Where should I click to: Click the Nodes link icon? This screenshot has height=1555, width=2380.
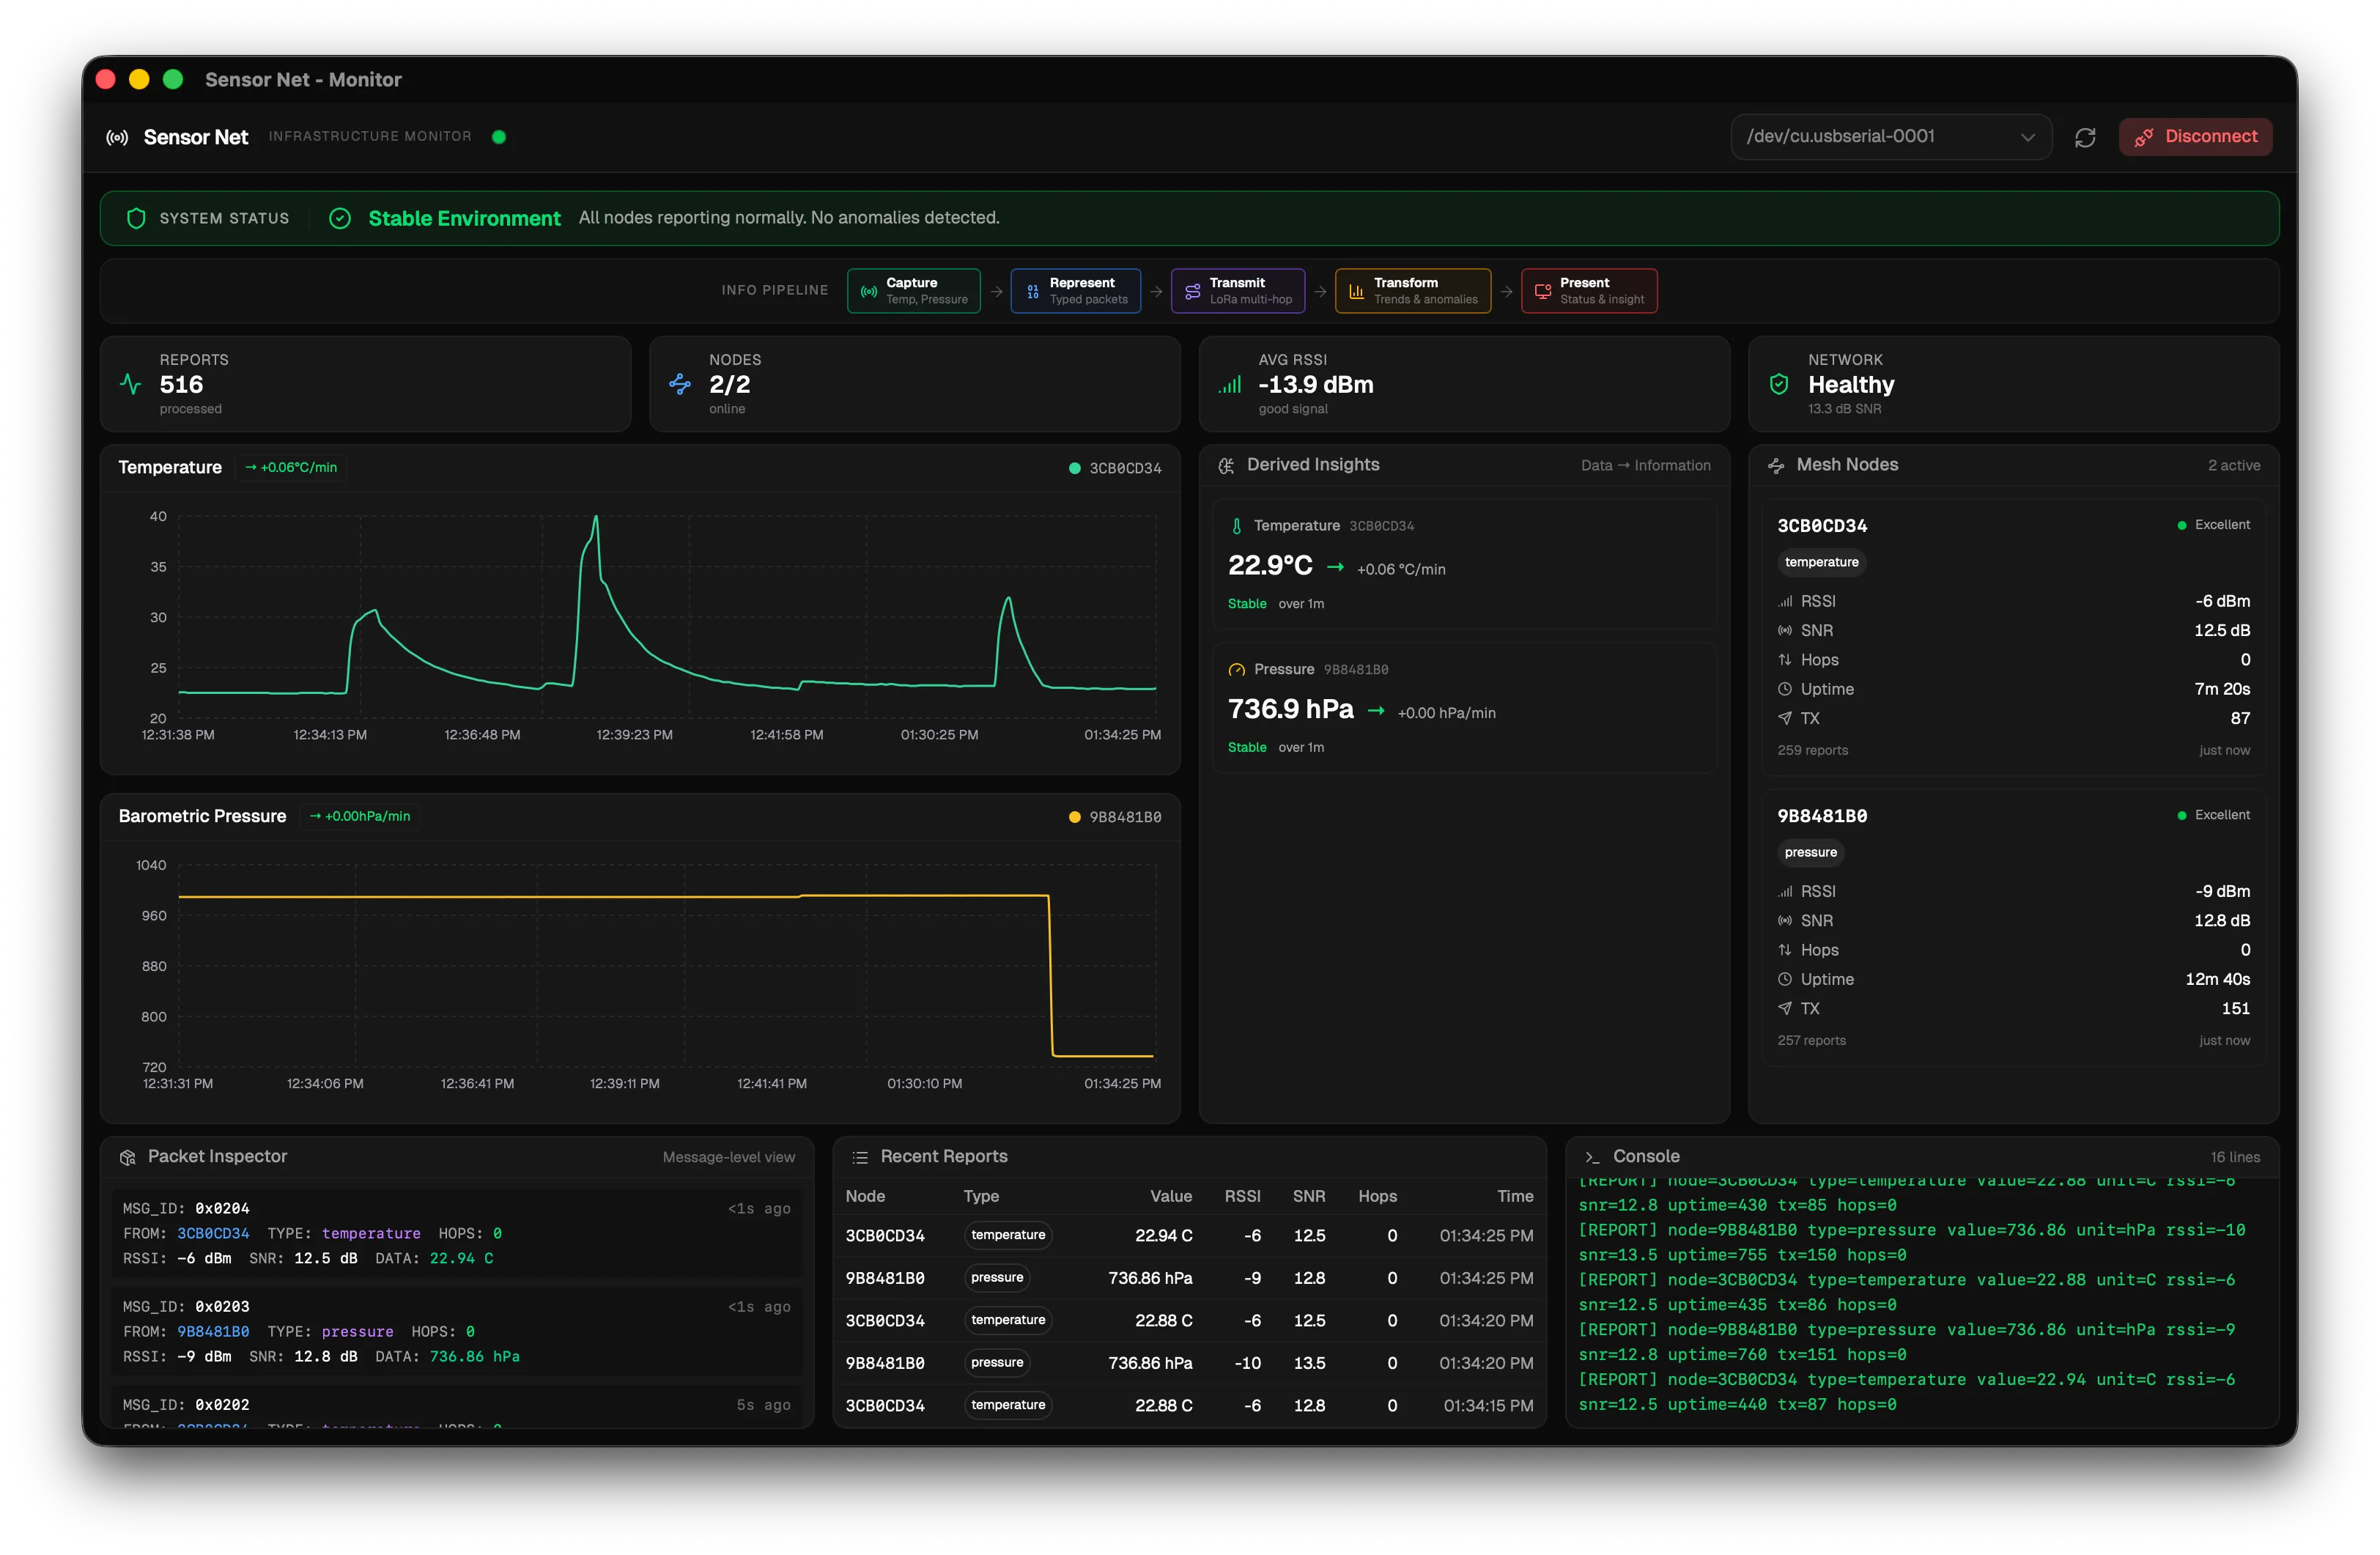point(680,383)
